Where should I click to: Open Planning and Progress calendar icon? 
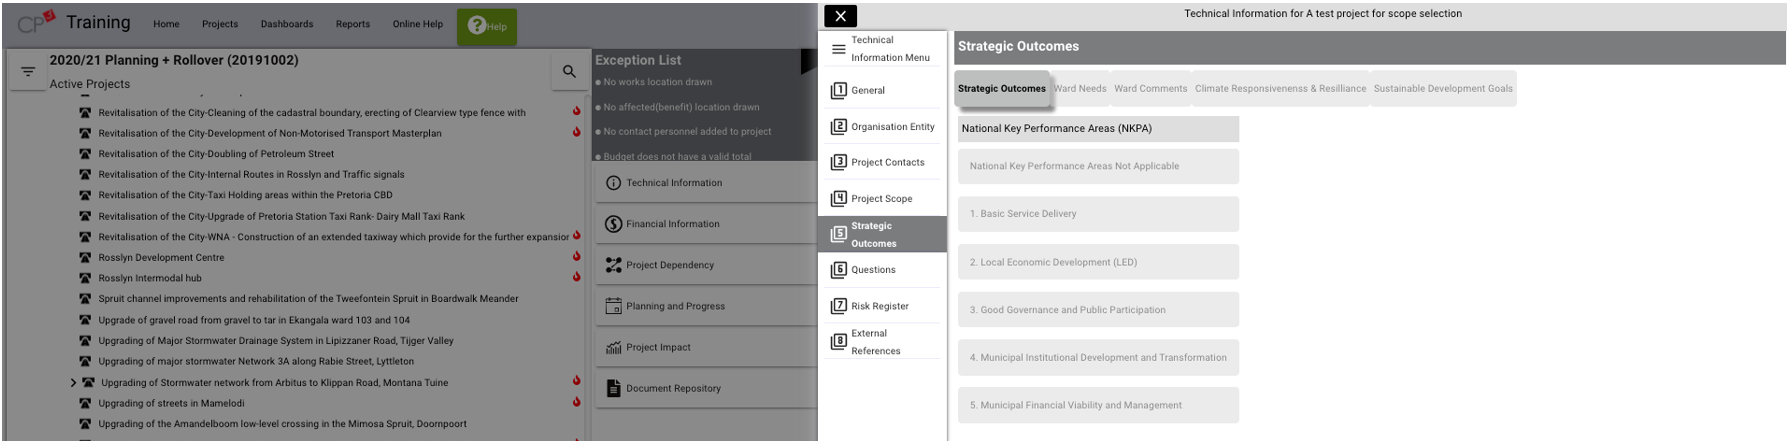pyautogui.click(x=613, y=306)
